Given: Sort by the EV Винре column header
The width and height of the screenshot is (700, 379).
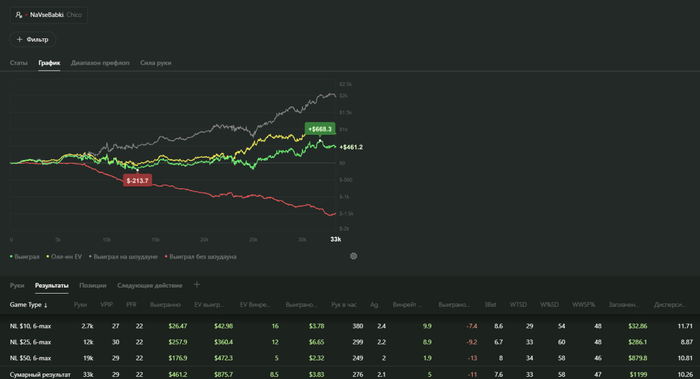Looking at the screenshot, I should [x=255, y=305].
